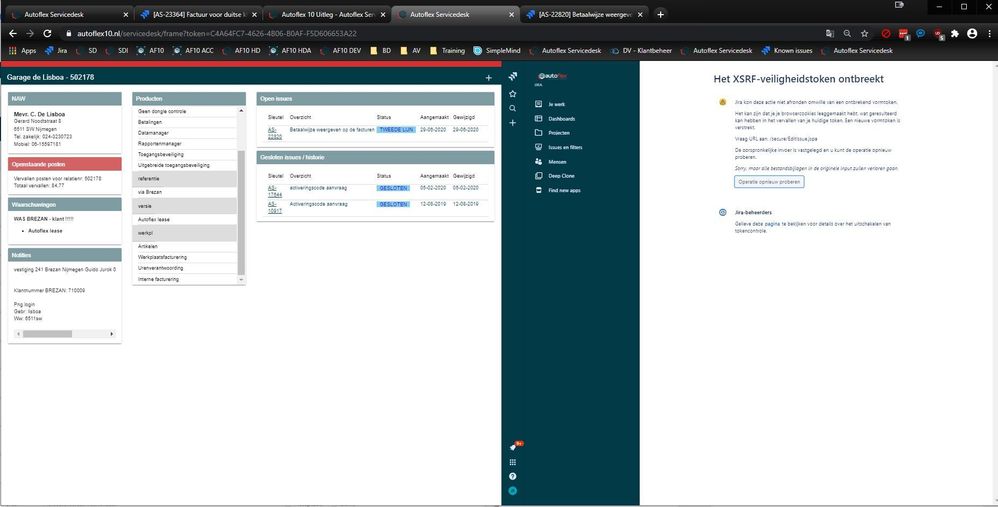Image resolution: width=998 pixels, height=507 pixels.
Task: Select 'Werkplaatsfacturering' in the Producten list
Action: (185, 258)
